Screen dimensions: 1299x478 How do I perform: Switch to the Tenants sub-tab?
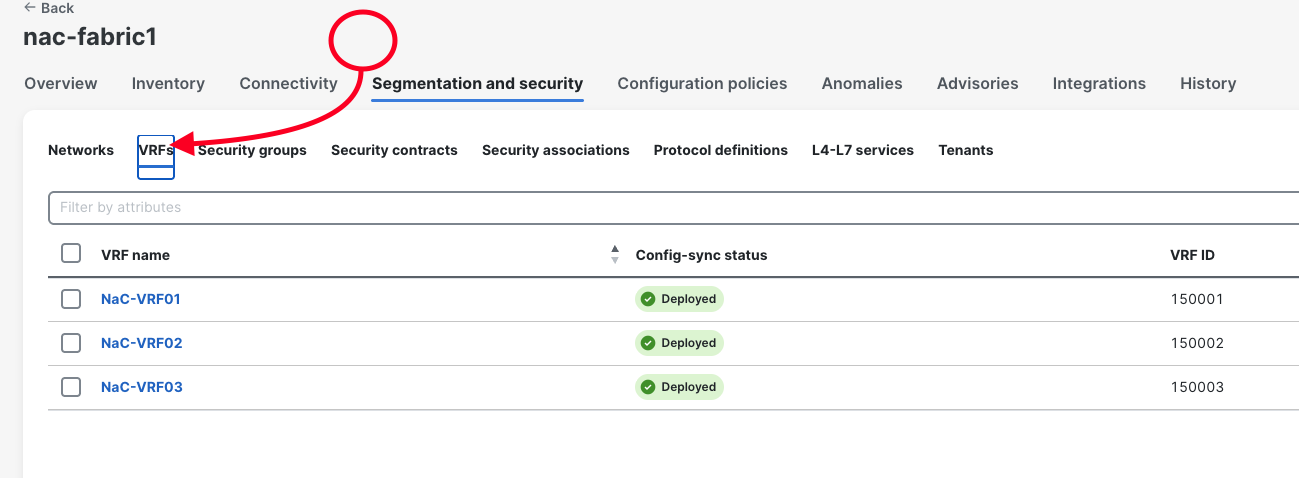(x=966, y=150)
